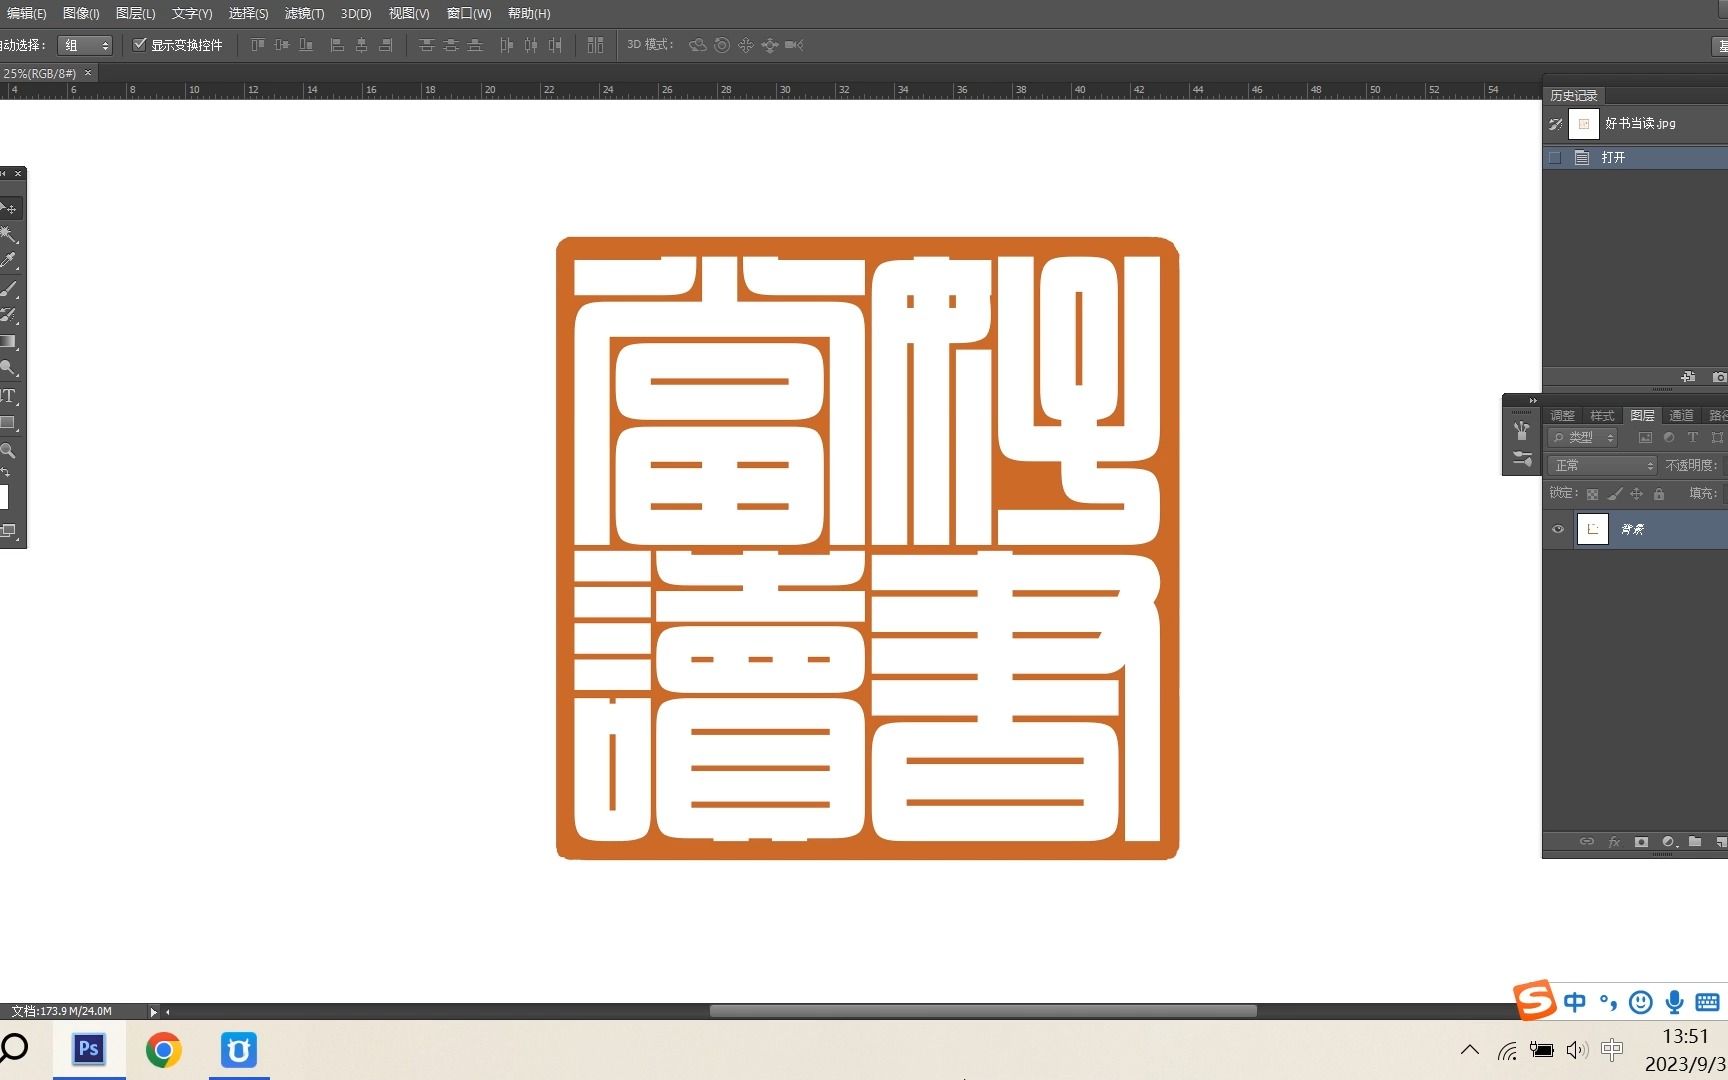
Task: Click the horizontal canvas scrollbar
Action: point(982,1011)
